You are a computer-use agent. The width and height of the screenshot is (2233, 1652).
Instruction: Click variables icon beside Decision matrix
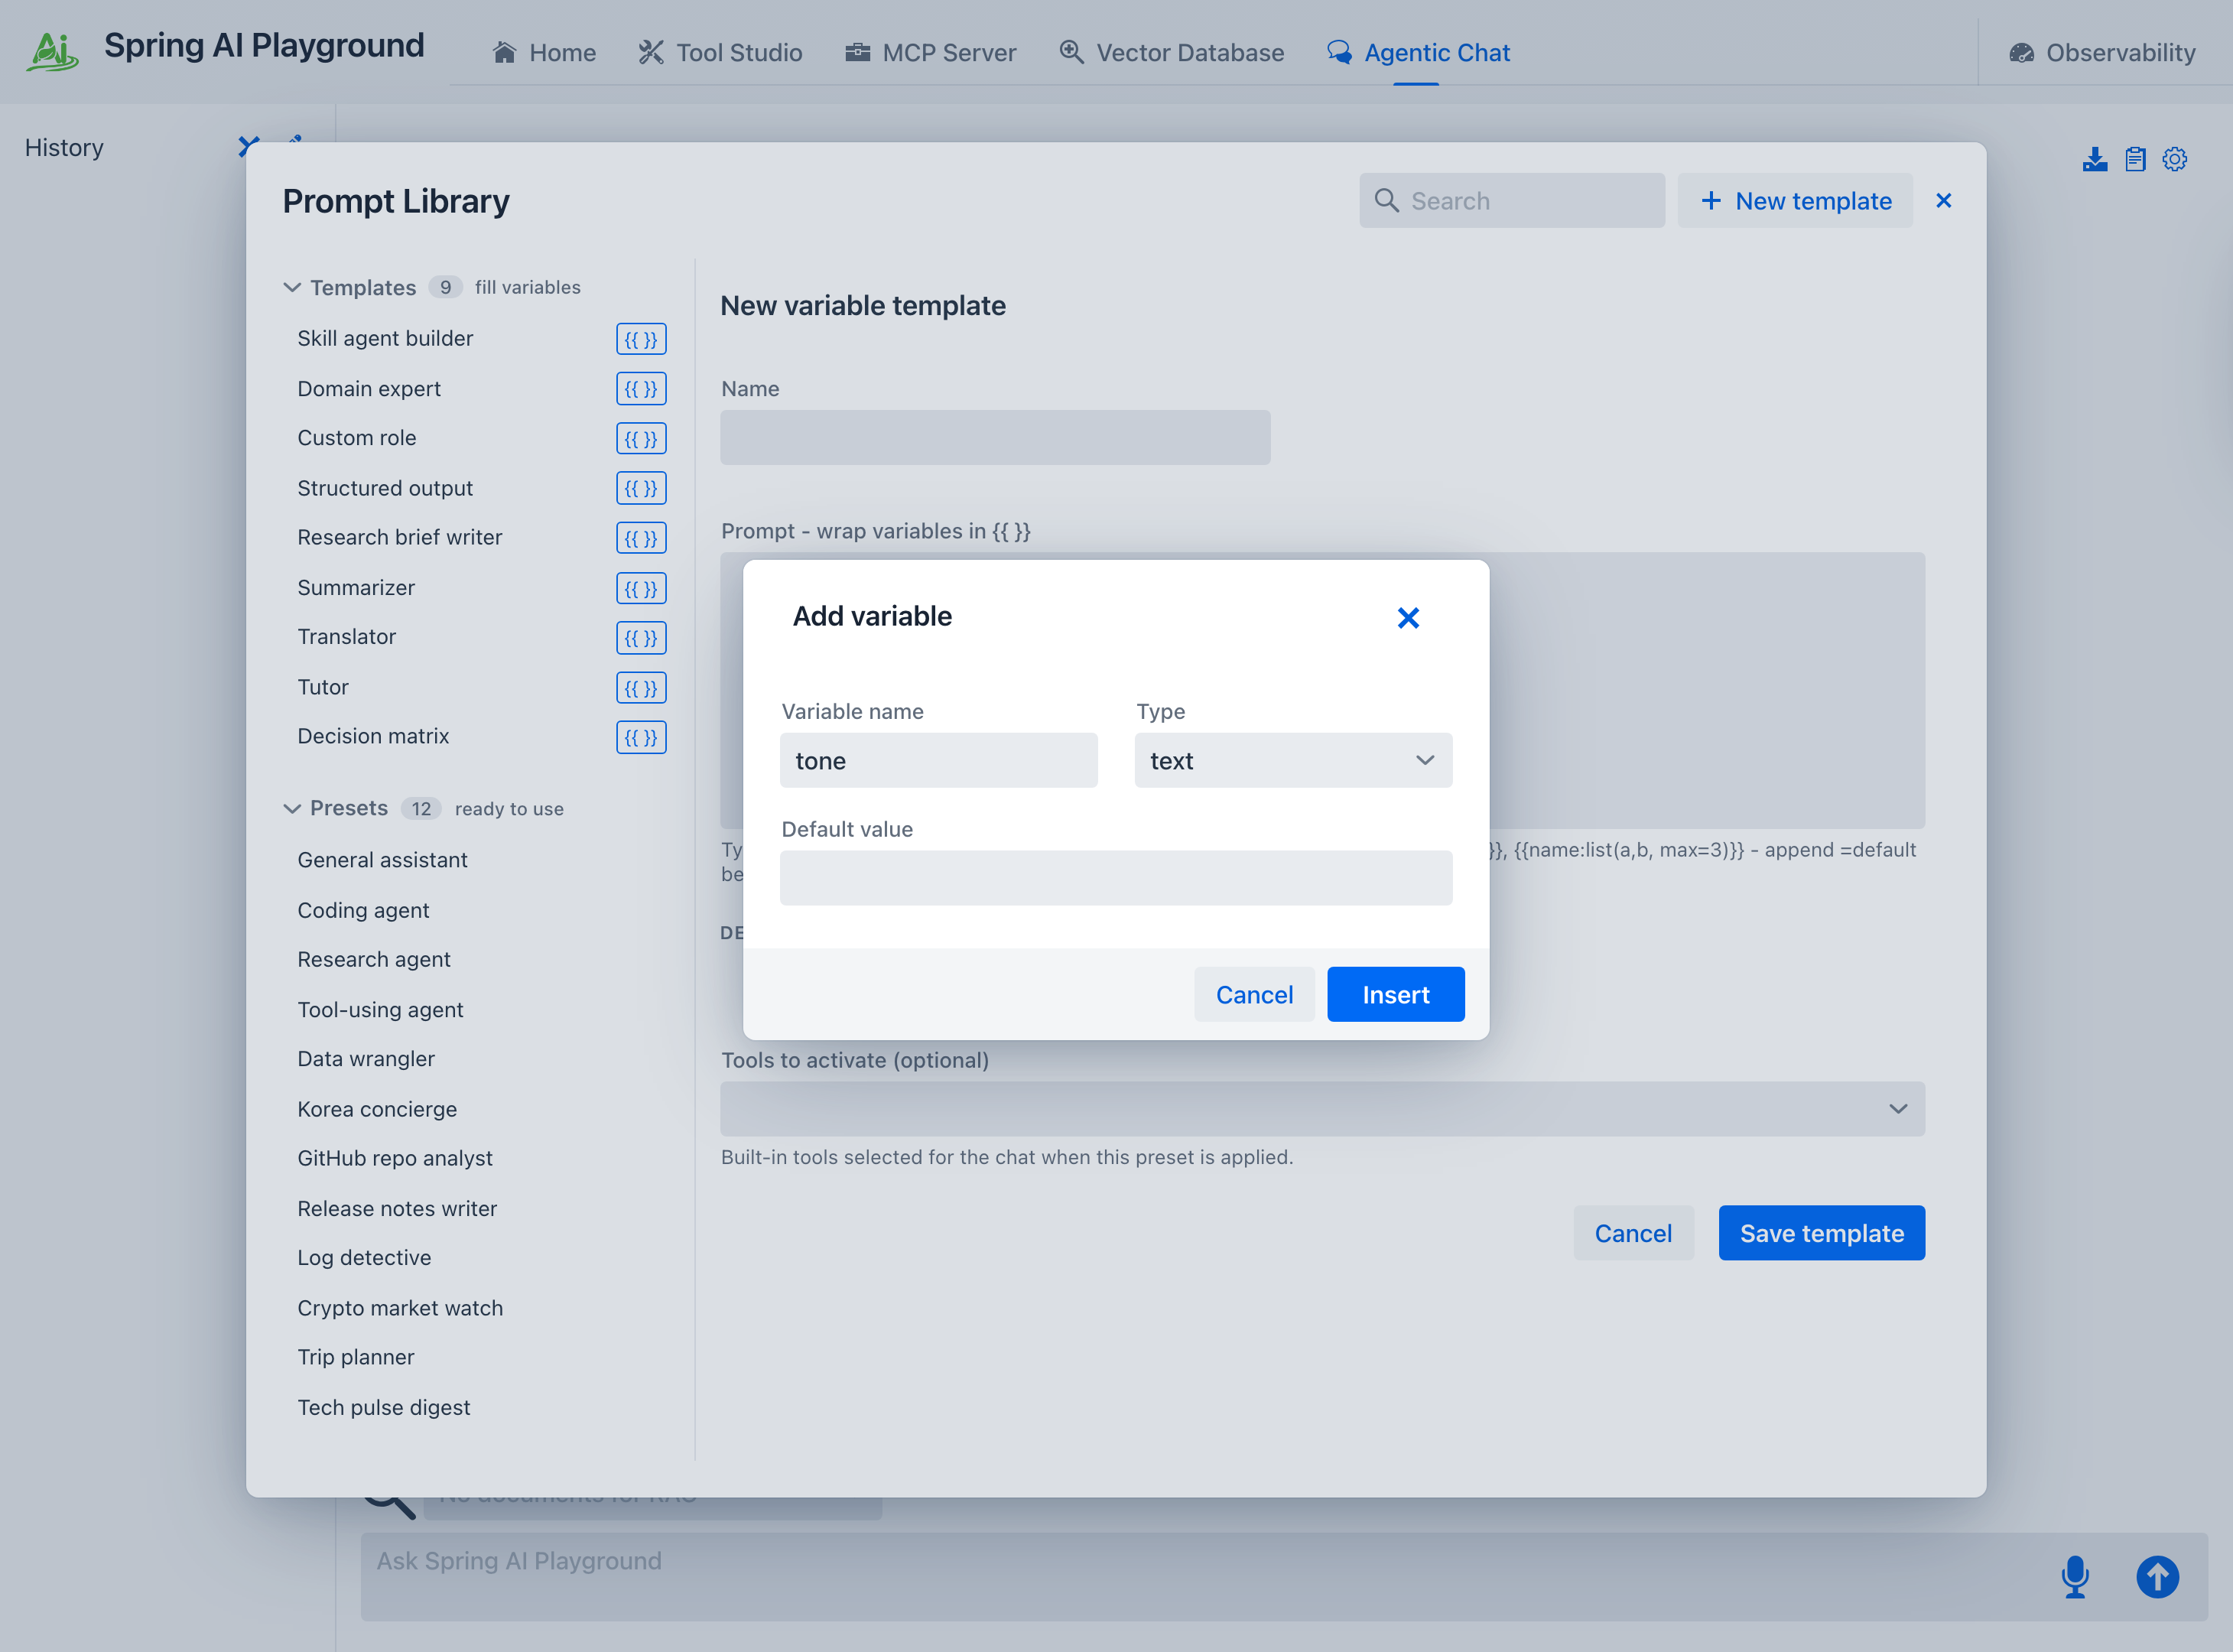pos(641,737)
